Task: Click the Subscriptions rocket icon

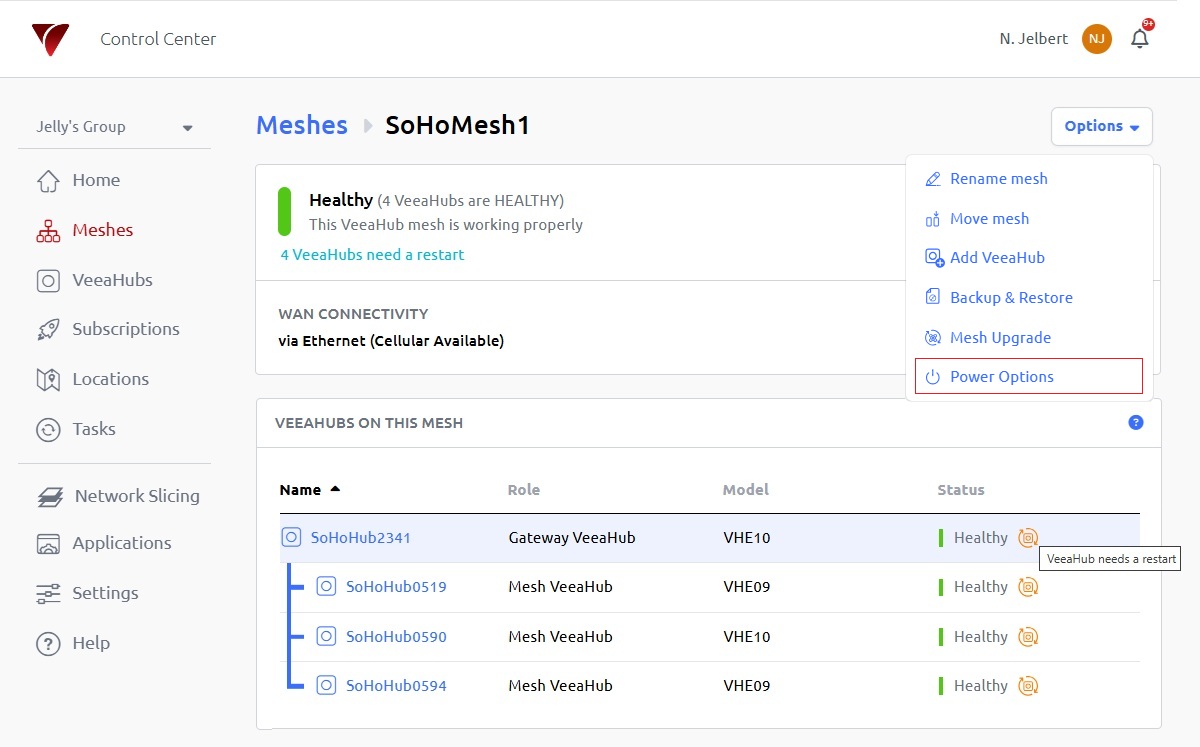Action: 48,330
